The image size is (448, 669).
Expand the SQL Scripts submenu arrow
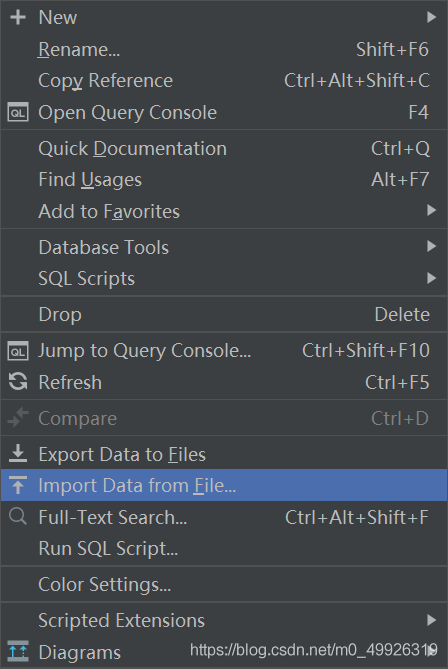pos(431,278)
